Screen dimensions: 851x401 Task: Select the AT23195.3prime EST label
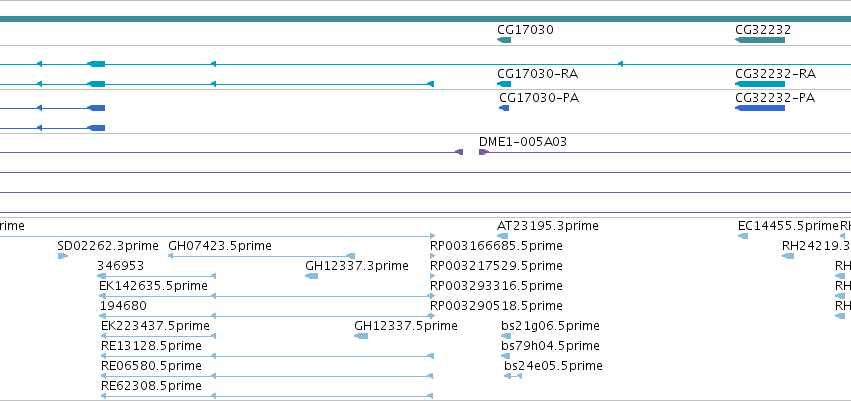click(548, 226)
